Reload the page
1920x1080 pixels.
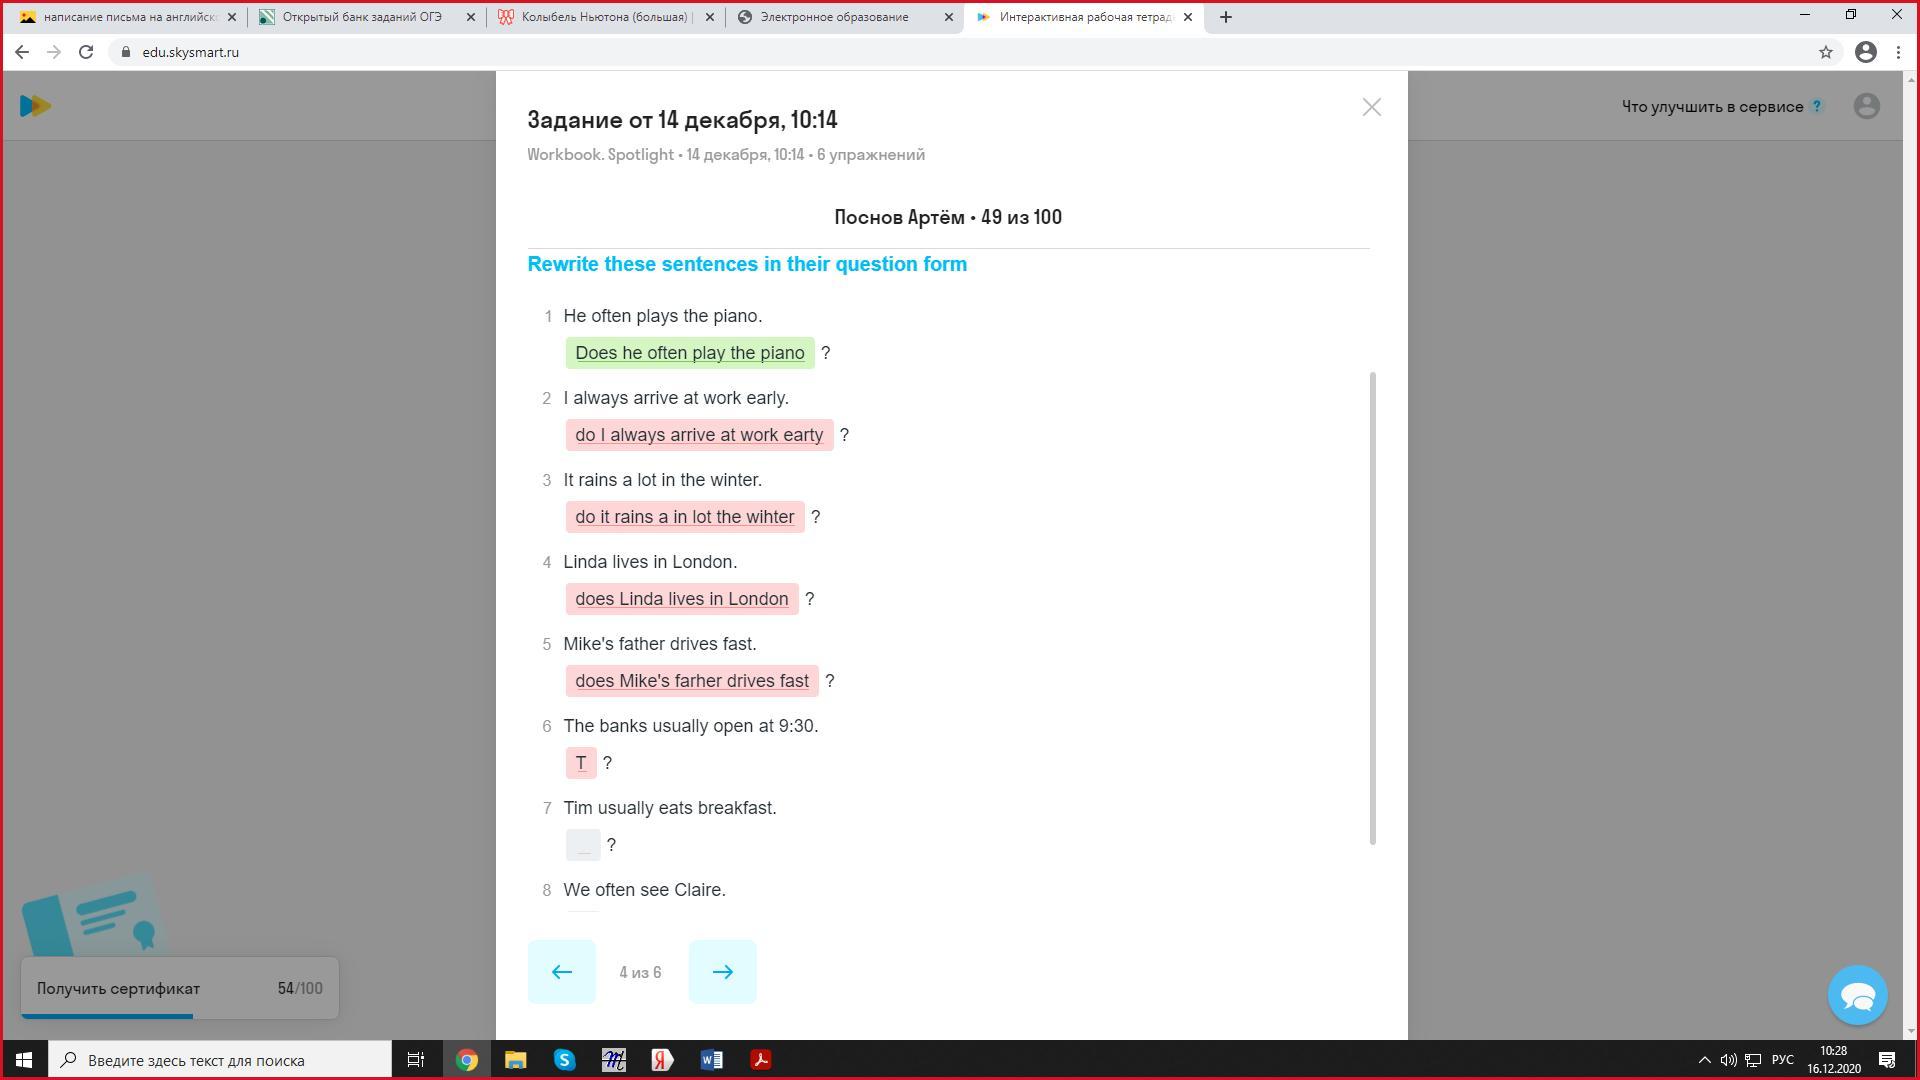(x=86, y=52)
